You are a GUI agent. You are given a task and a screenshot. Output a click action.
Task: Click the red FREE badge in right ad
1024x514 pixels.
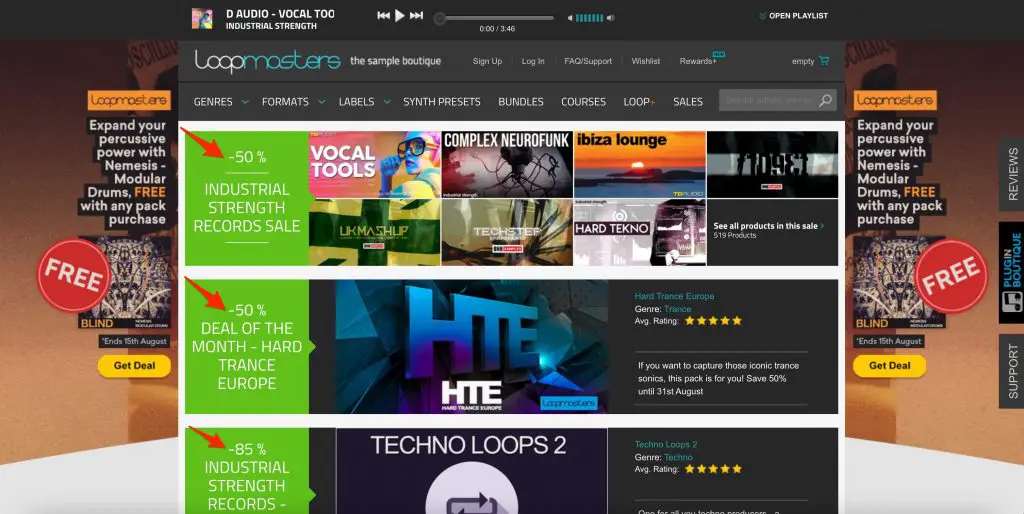click(951, 276)
